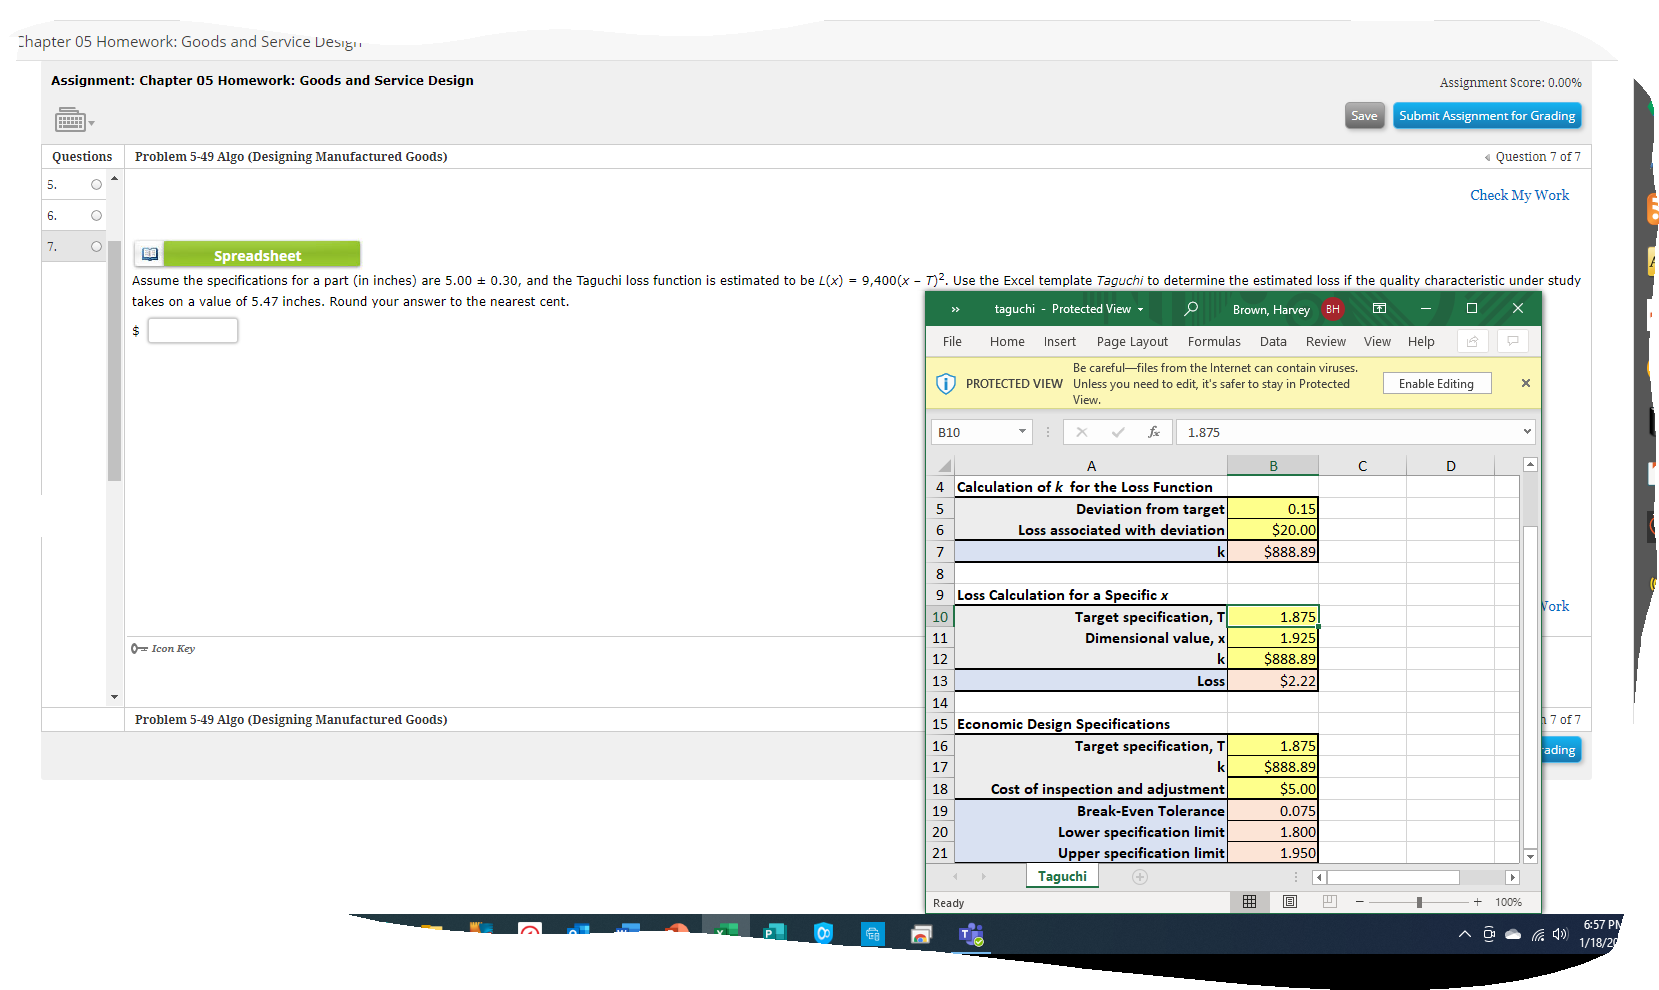Show hidden system tray icons

click(1465, 934)
